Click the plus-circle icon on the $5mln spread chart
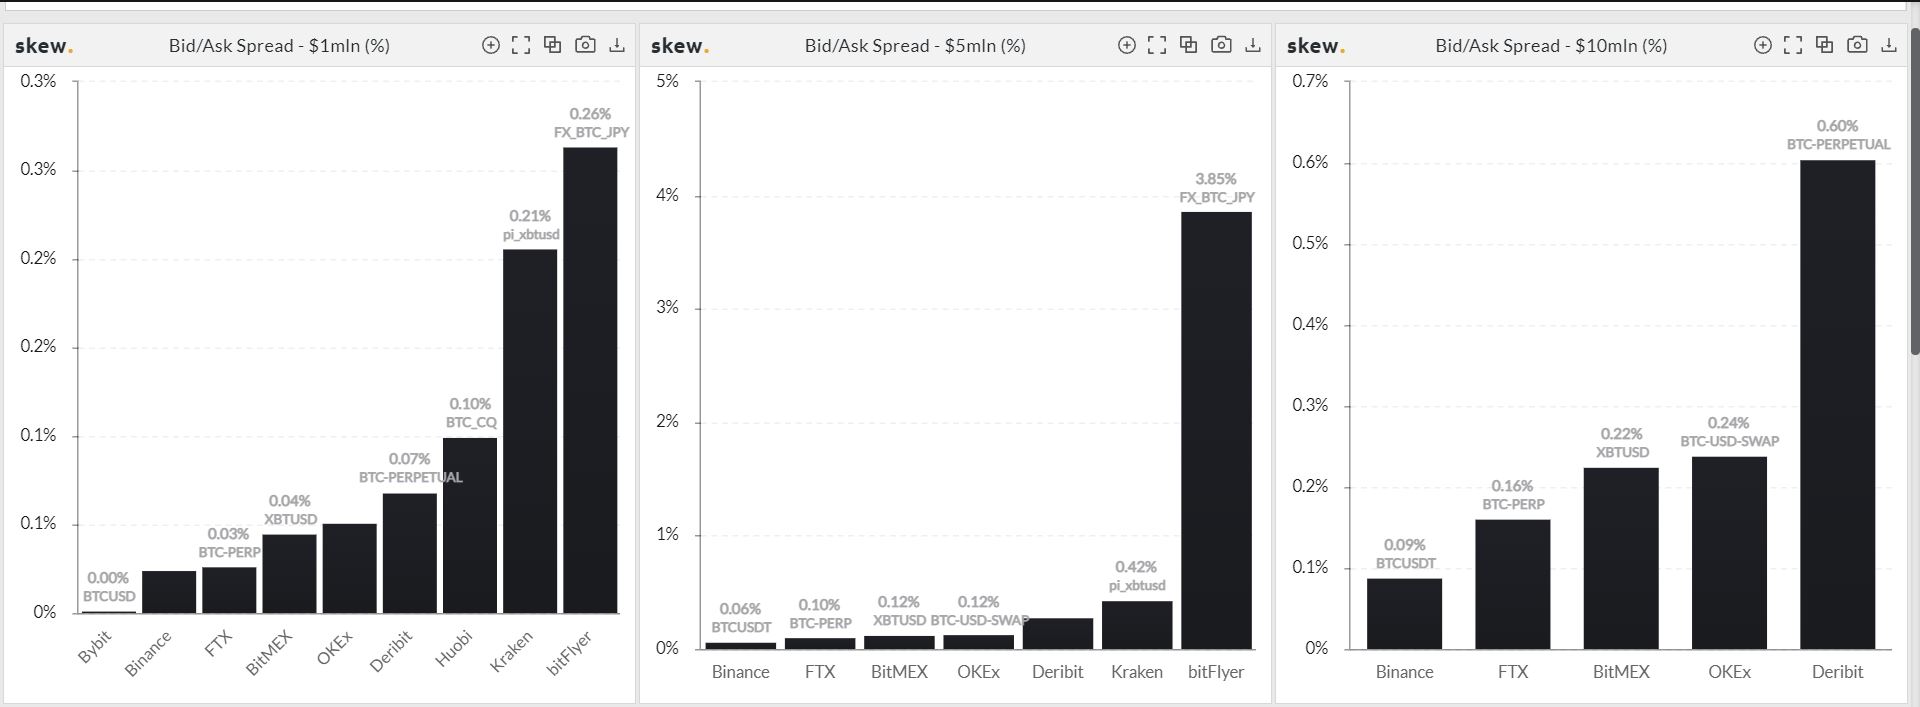The height and width of the screenshot is (707, 1920). (1126, 45)
